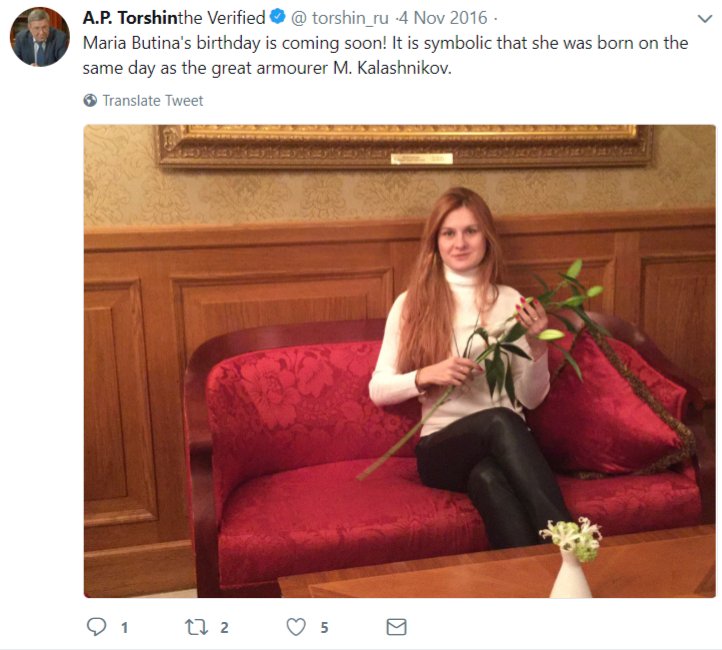
Task: Enlarge the attached photo of the red sofa
Action: coord(400,361)
